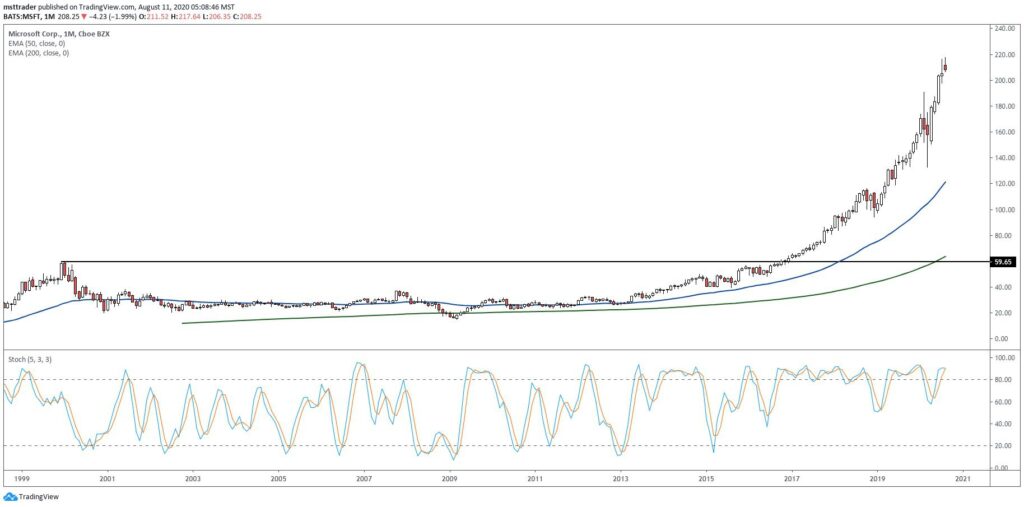Viewport: 1024px width, 507px height.
Task: Click the 'Stoch (5, 3, 3)' indicator label
Action: pos(30,359)
